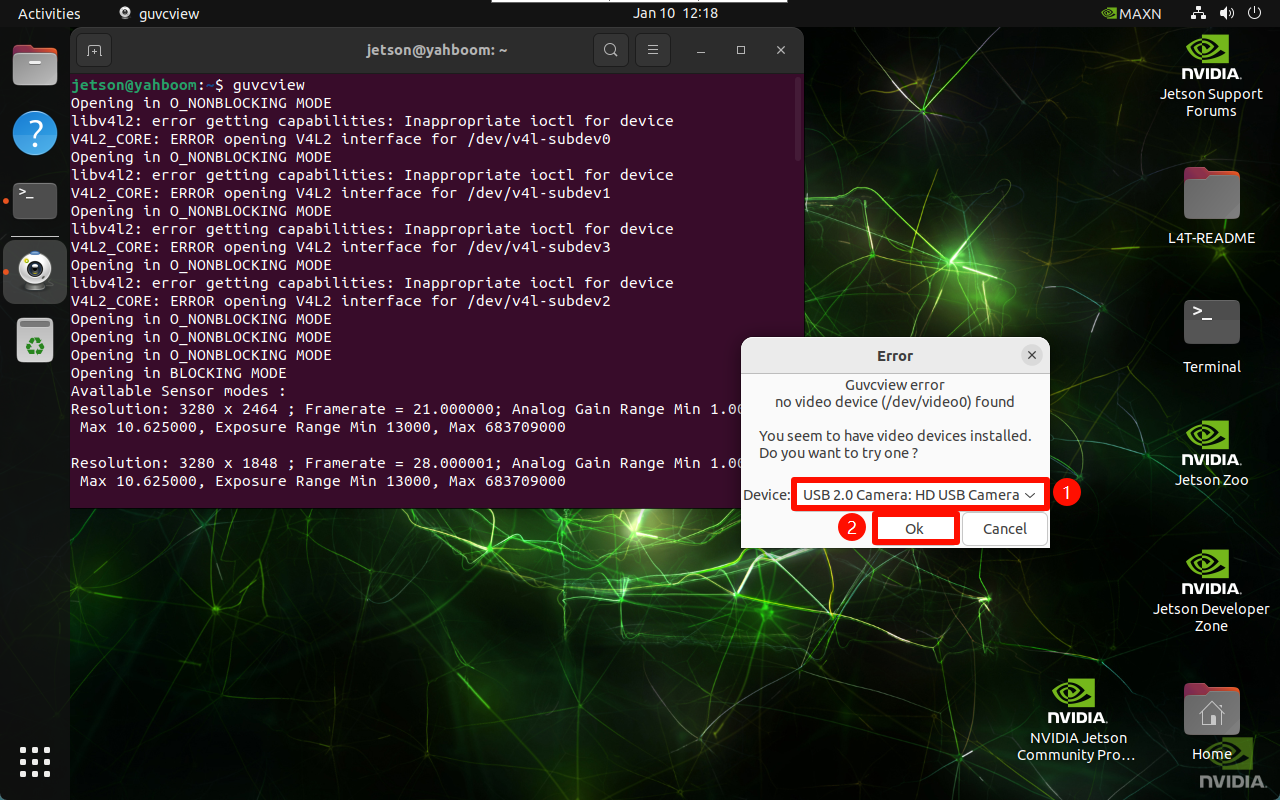The width and height of the screenshot is (1280, 800).
Task: Click the guvcview webcam dock icon
Action: [35, 271]
